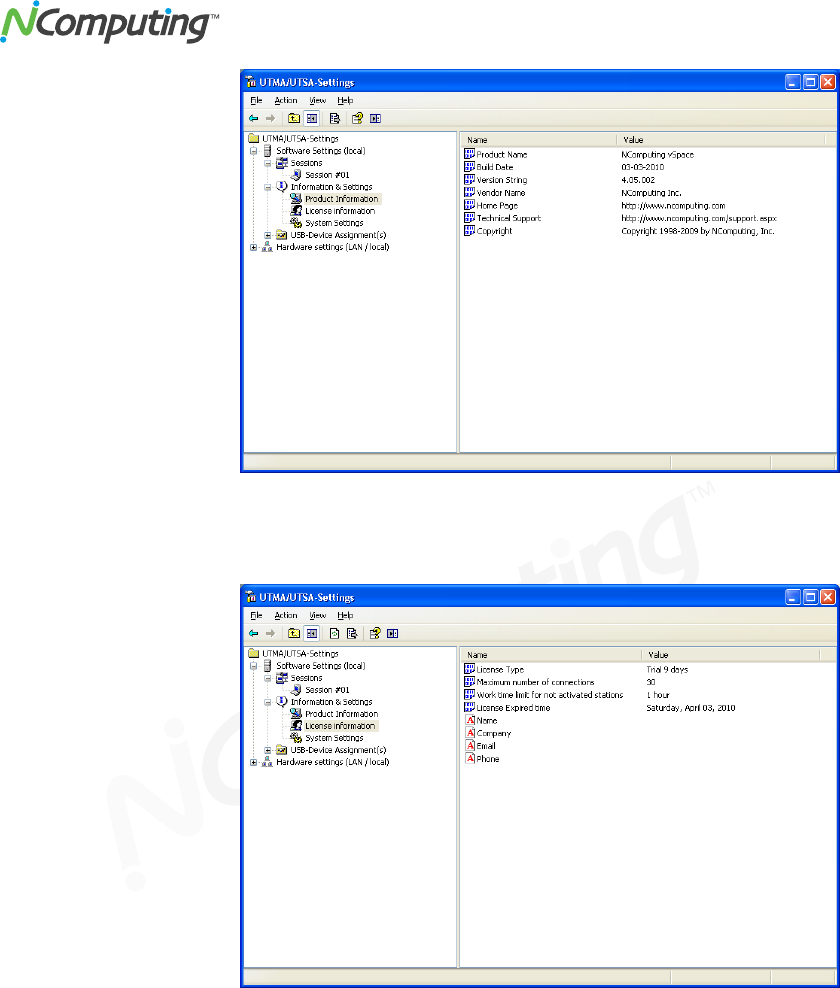Image resolution: width=840 pixels, height=988 pixels.
Task: Toggle console tree icon in Build Date window
Action: (312, 118)
